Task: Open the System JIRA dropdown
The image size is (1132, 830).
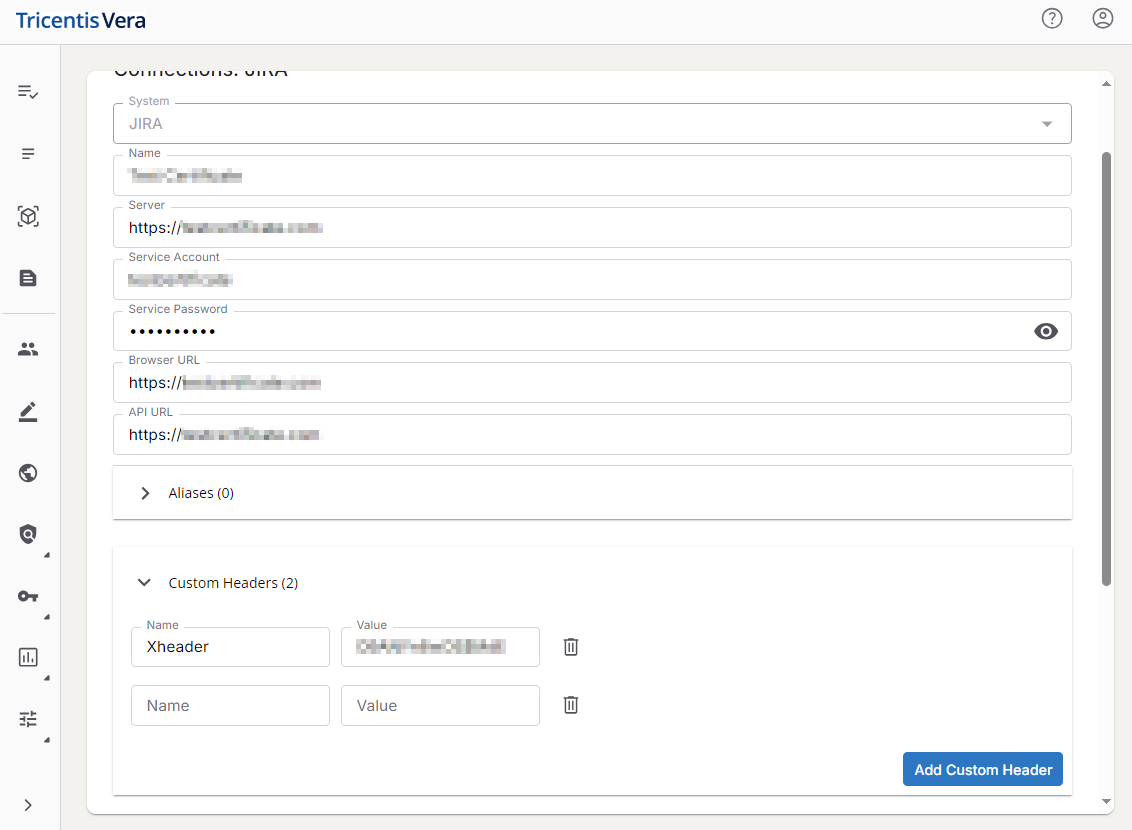Action: tap(1046, 124)
